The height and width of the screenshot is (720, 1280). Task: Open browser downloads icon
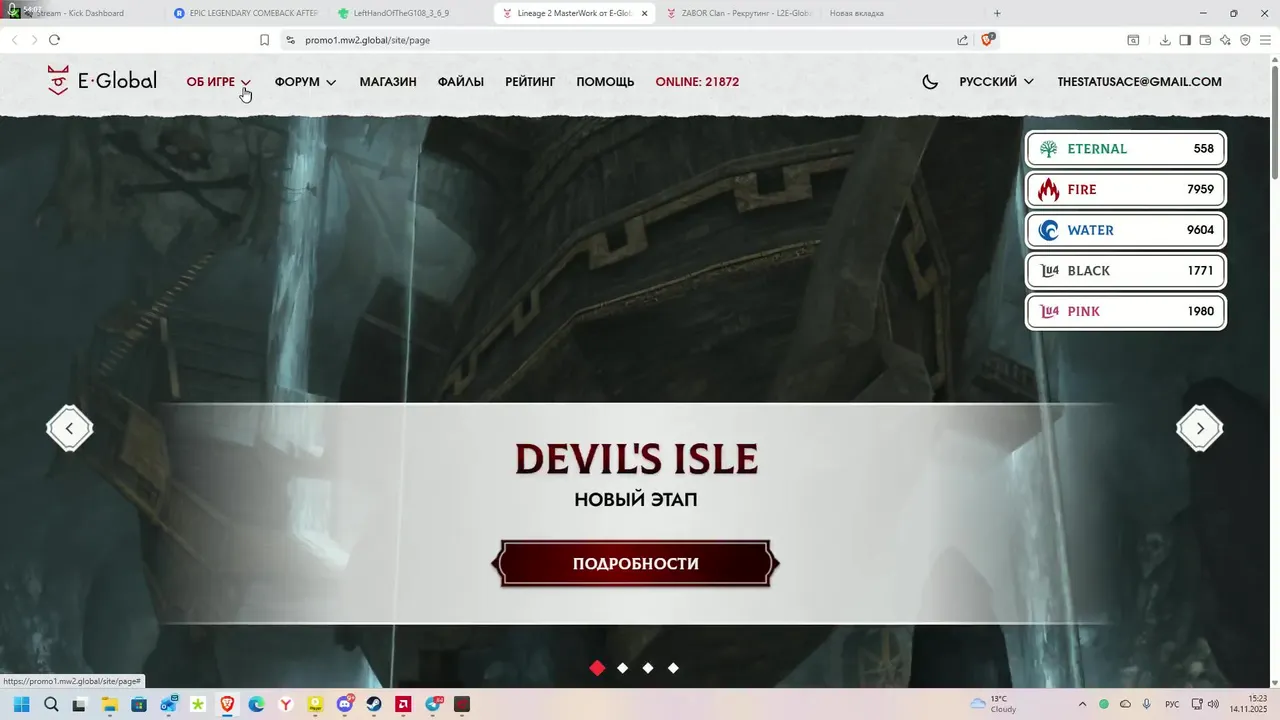pyautogui.click(x=1165, y=40)
